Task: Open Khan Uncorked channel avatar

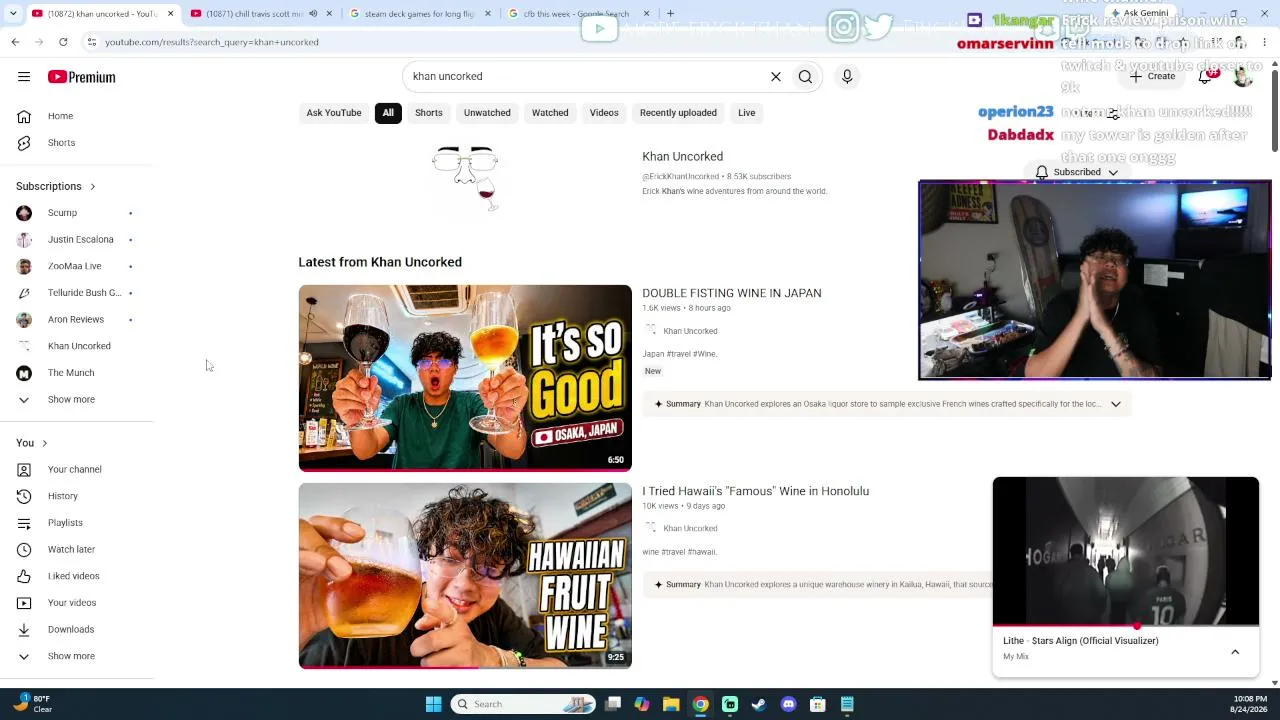Action: coord(465,178)
